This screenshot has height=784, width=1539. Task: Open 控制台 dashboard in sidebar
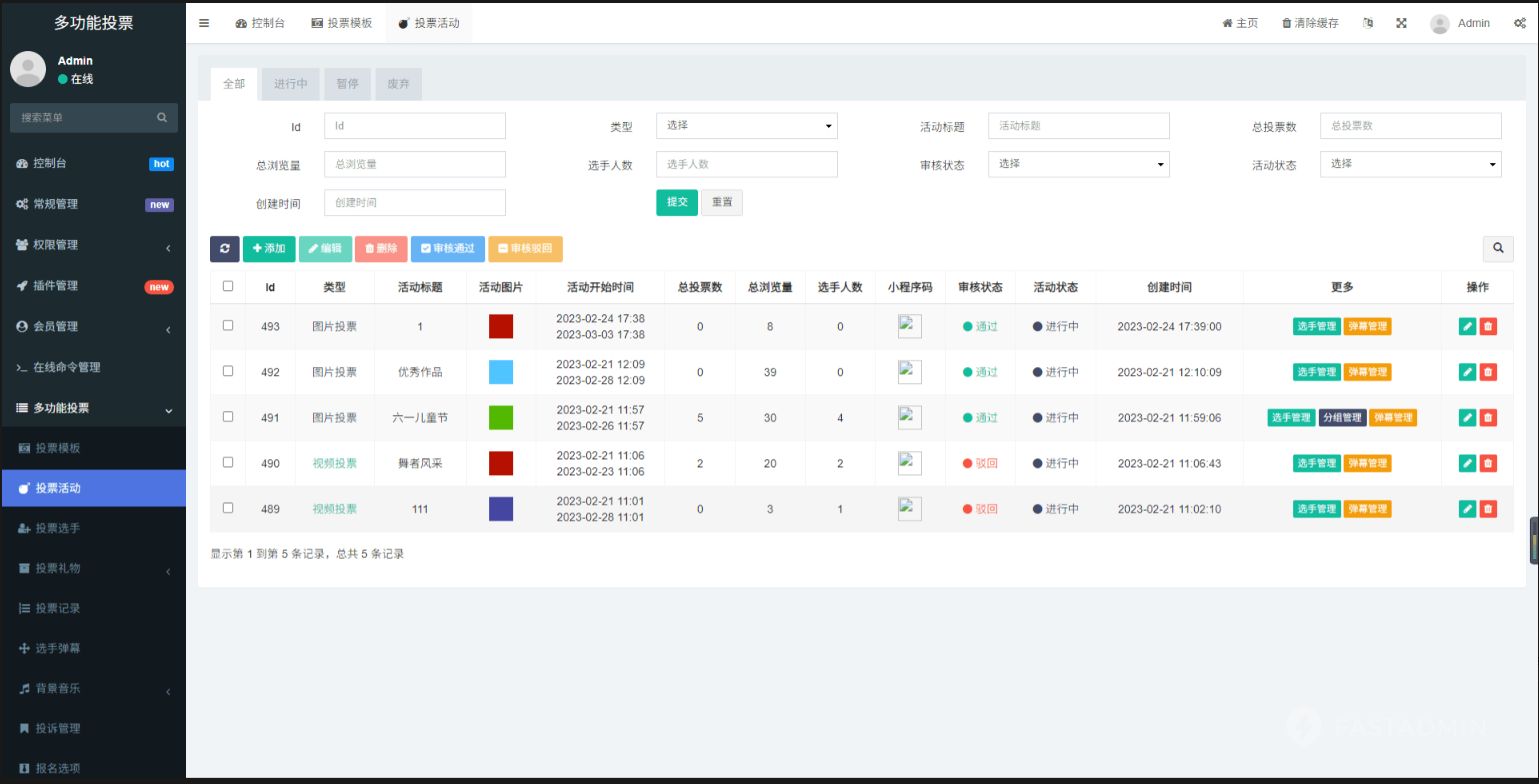point(93,163)
